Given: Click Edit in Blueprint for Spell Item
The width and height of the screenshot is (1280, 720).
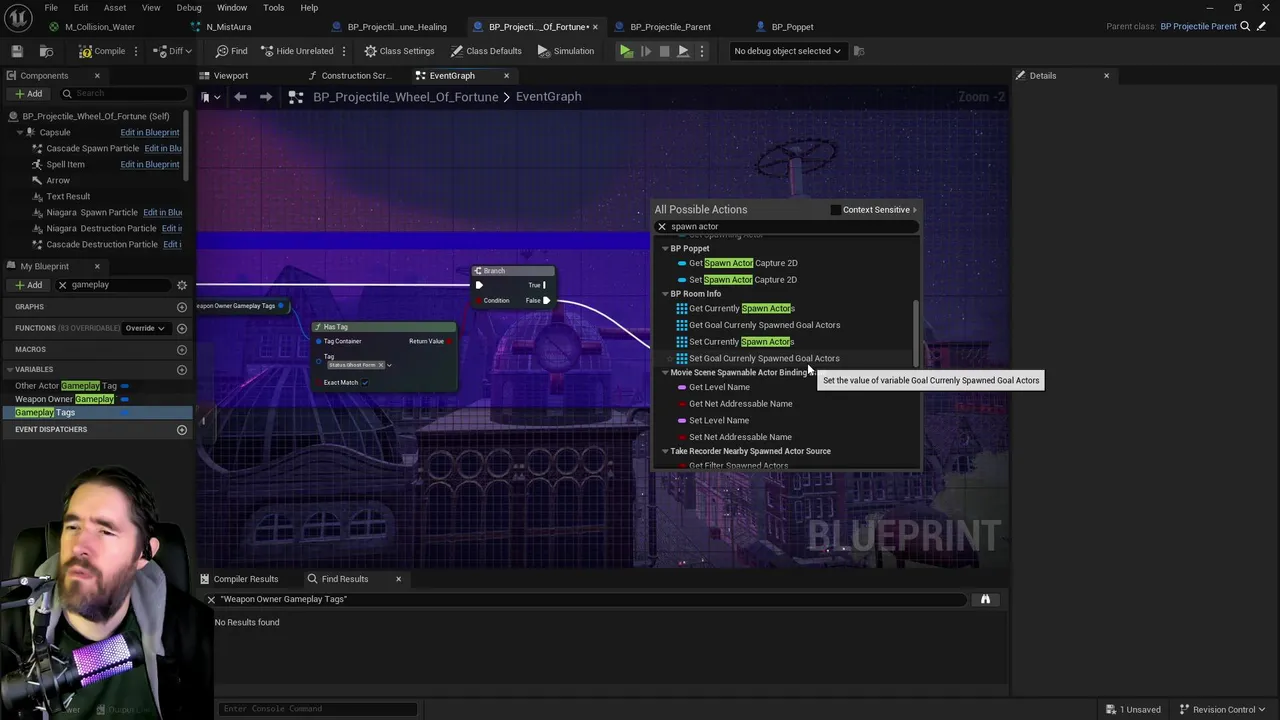Looking at the screenshot, I should point(150,164).
